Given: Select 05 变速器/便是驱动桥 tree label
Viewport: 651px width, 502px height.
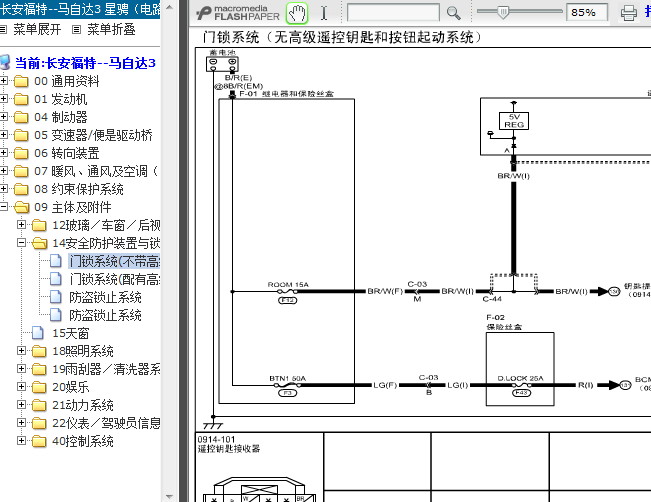Looking at the screenshot, I should [93, 135].
